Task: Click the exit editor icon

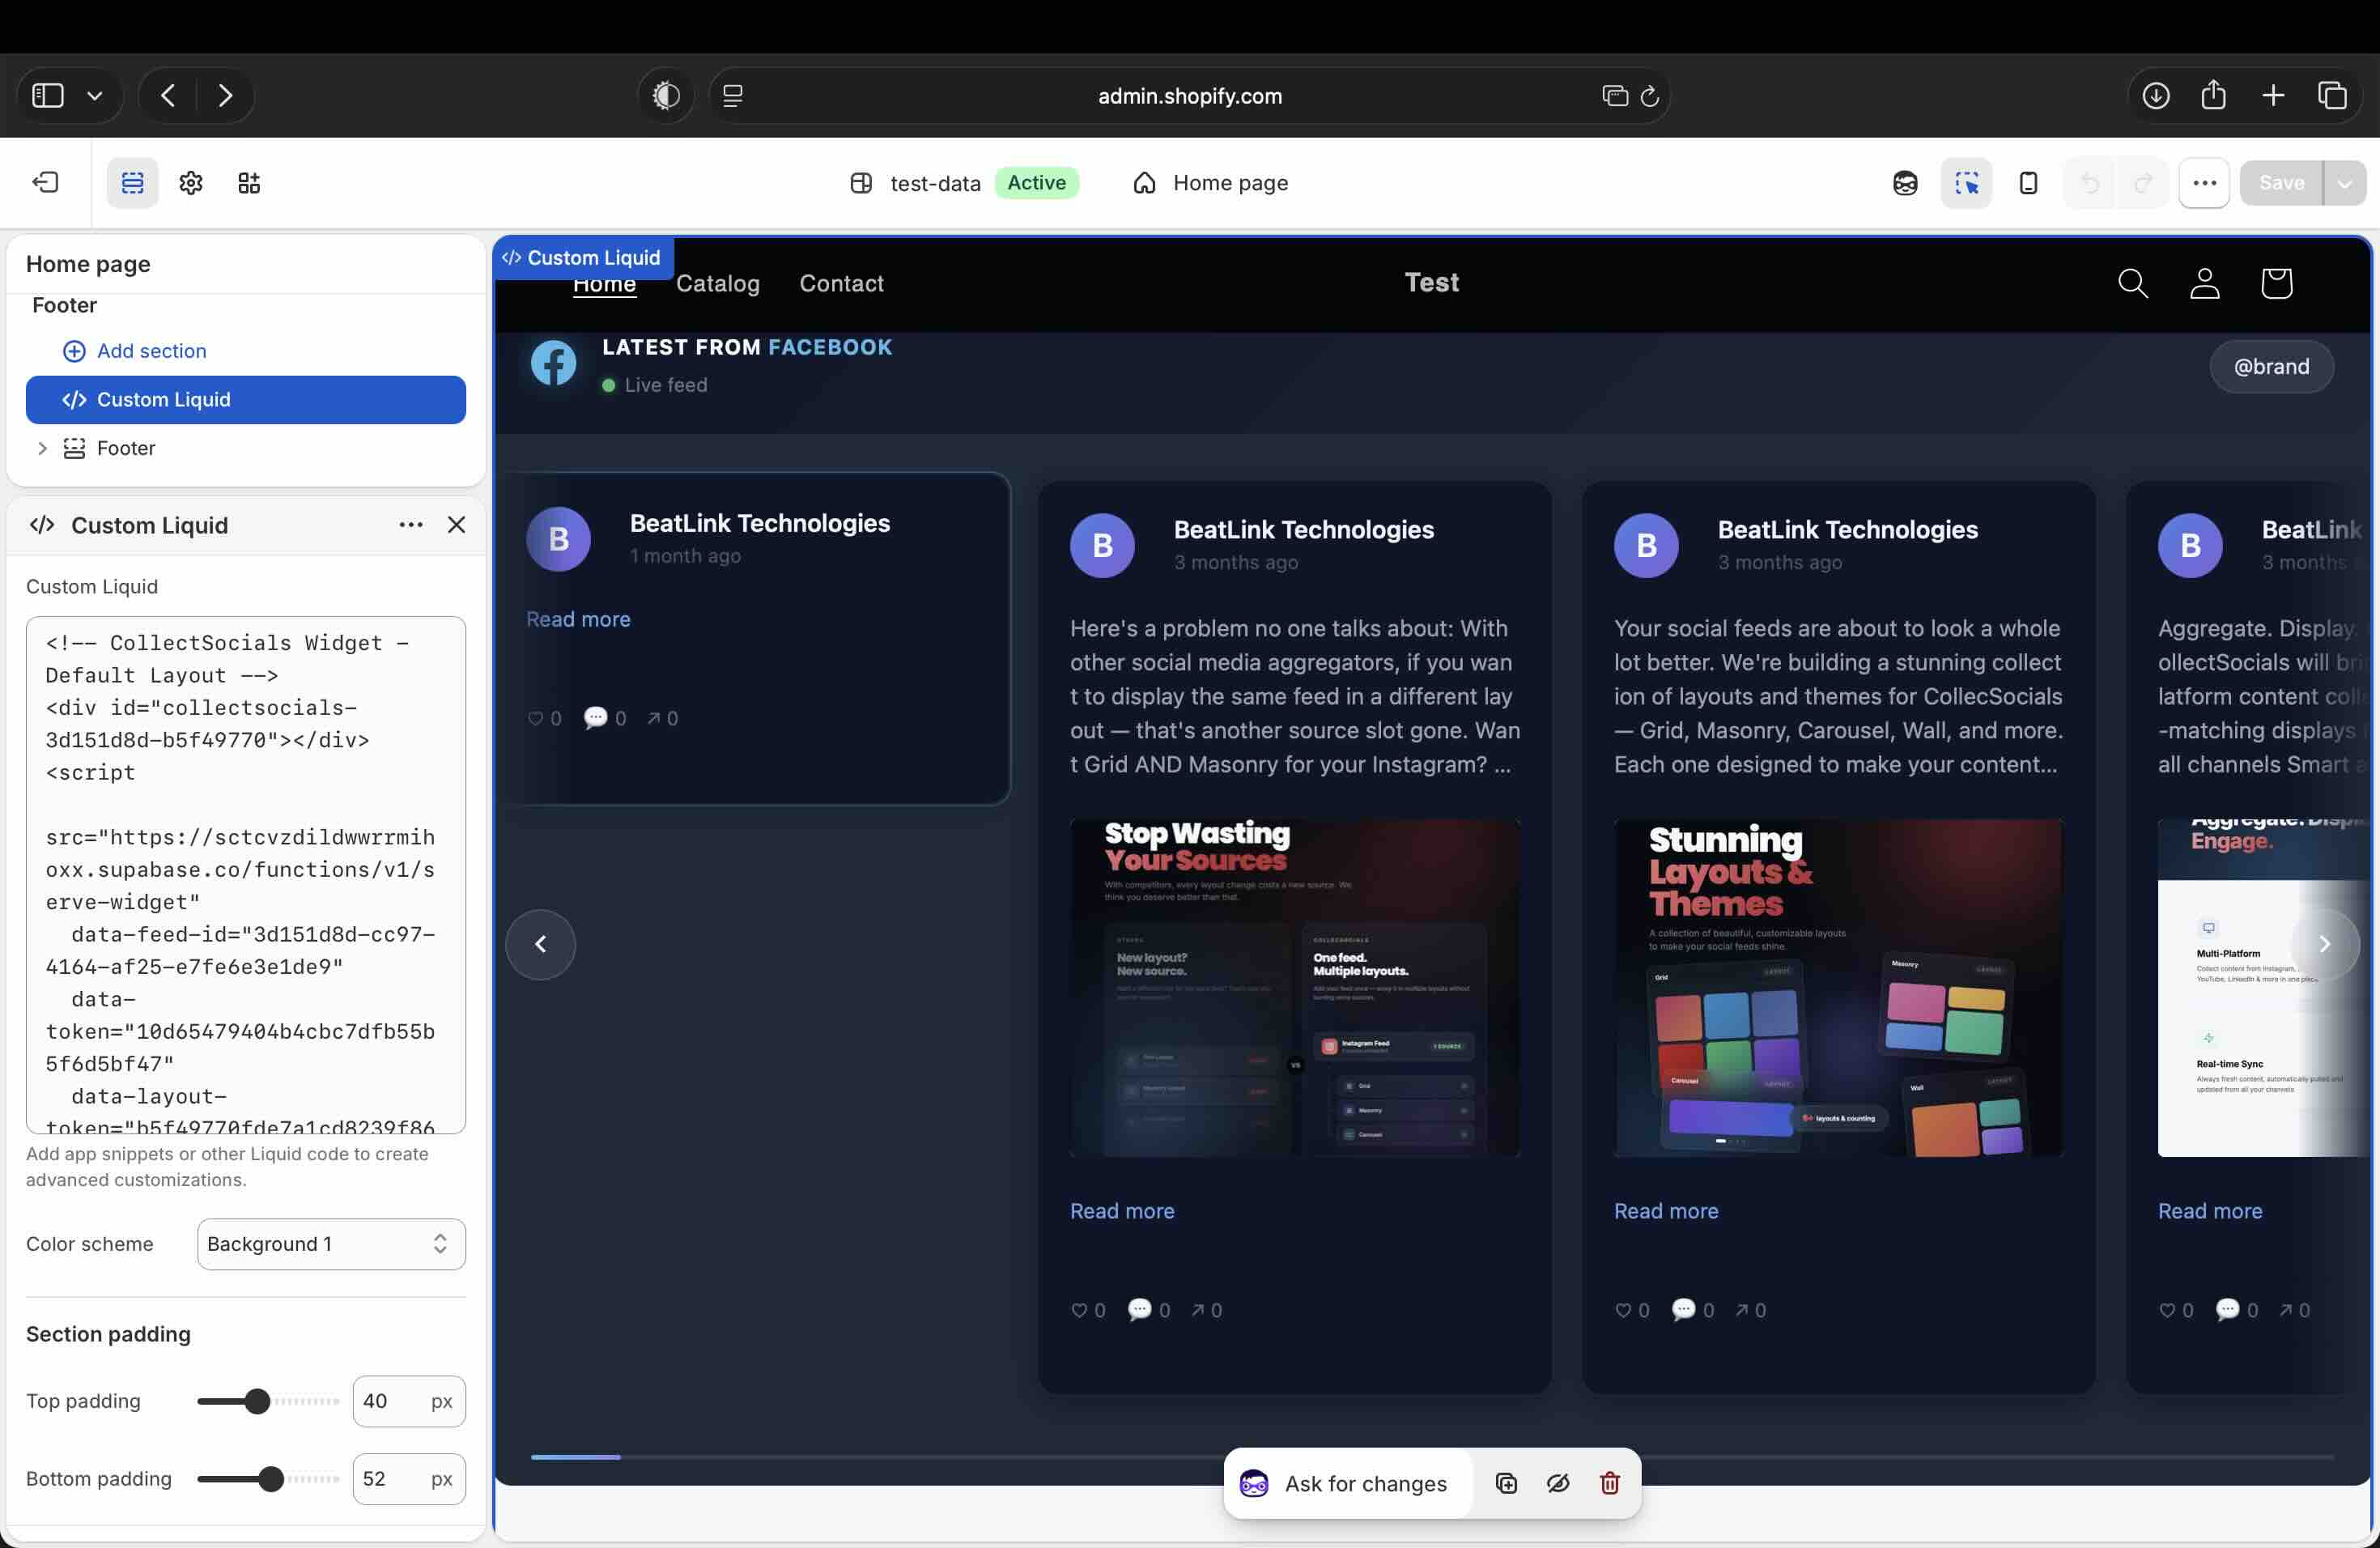Action: click(46, 183)
